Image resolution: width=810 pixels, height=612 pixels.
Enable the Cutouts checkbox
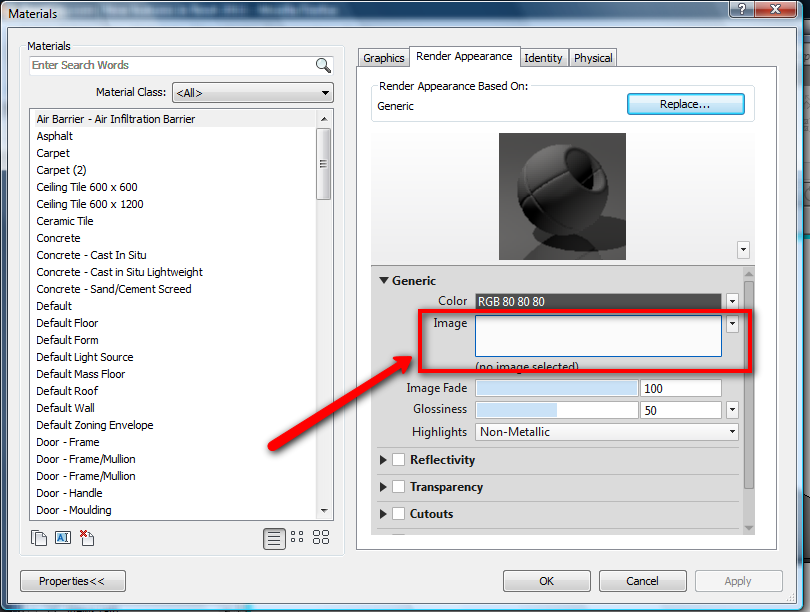pyautogui.click(x=398, y=513)
